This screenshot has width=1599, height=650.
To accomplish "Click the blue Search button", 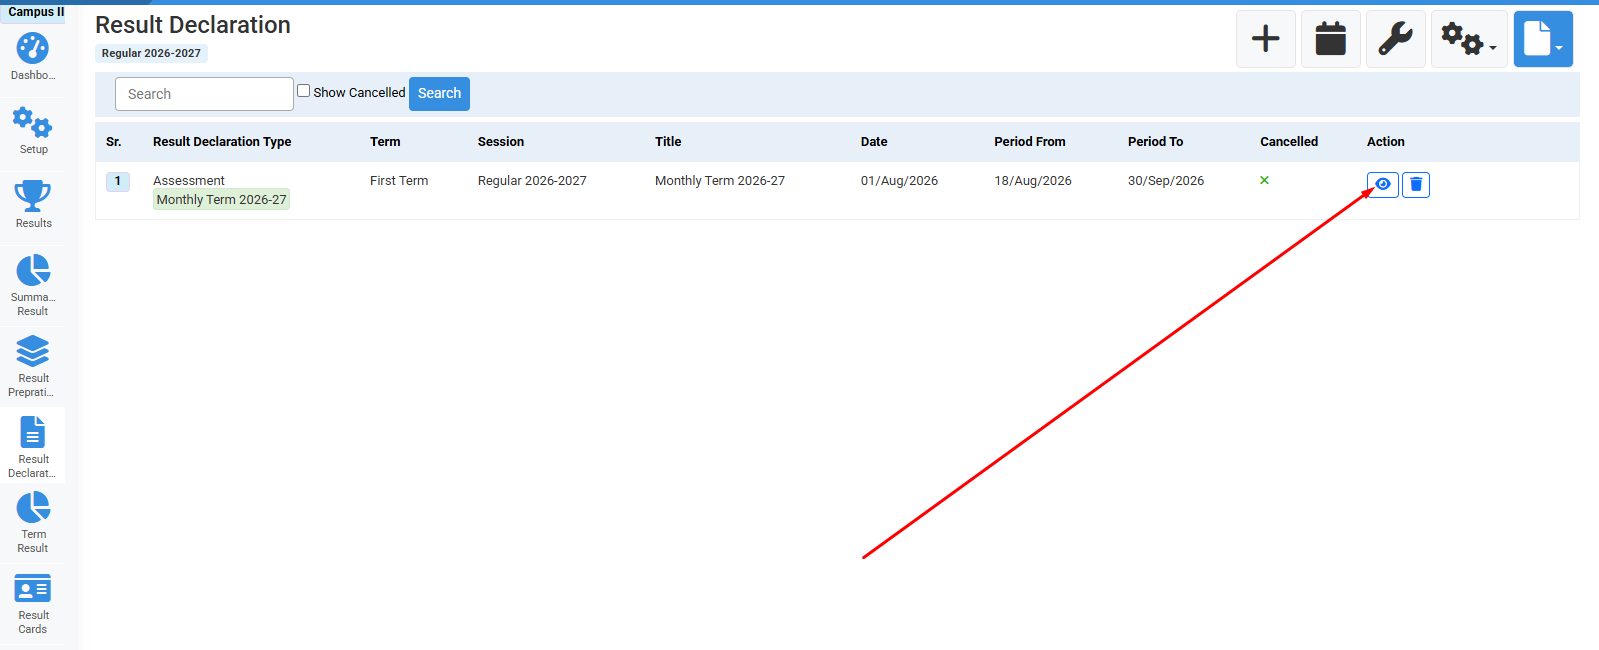I will pyautogui.click(x=439, y=93).
